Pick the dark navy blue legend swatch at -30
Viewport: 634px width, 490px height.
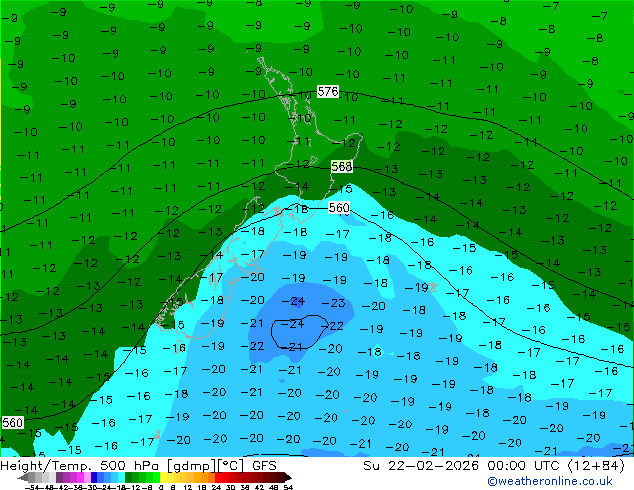[94, 477]
